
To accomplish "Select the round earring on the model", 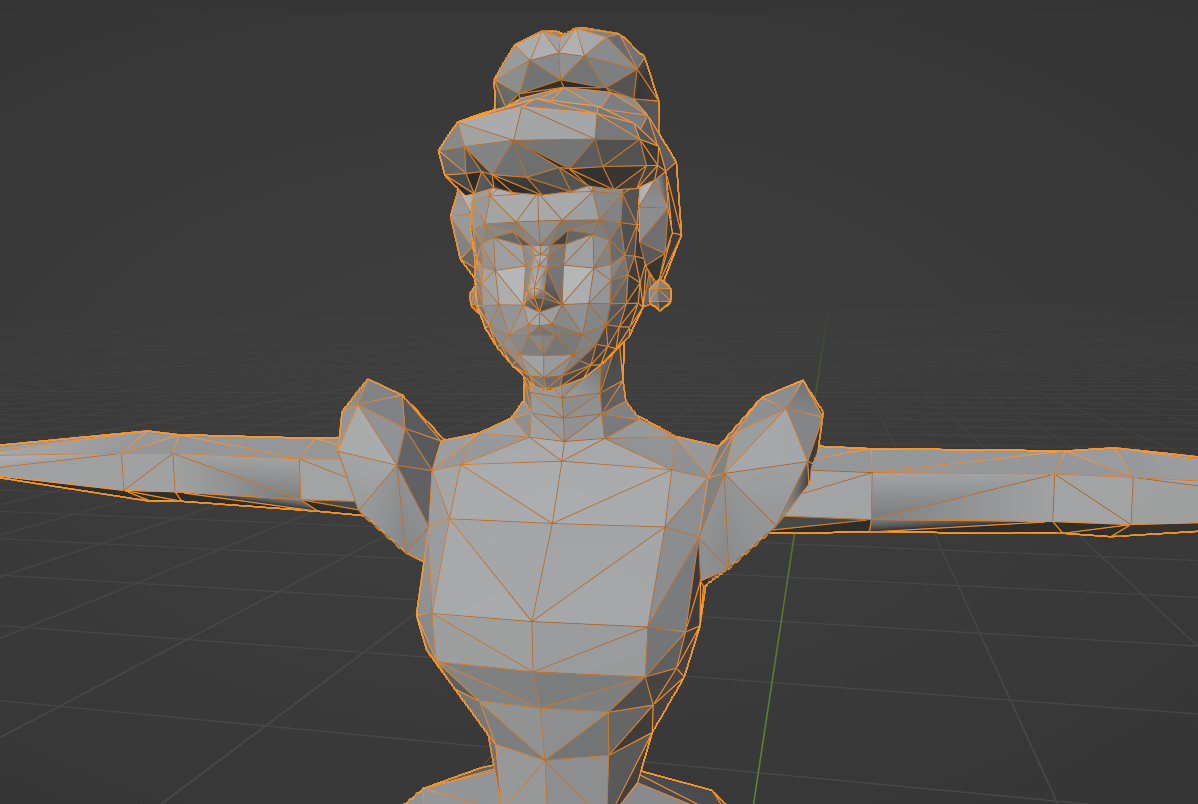I will click(x=660, y=294).
